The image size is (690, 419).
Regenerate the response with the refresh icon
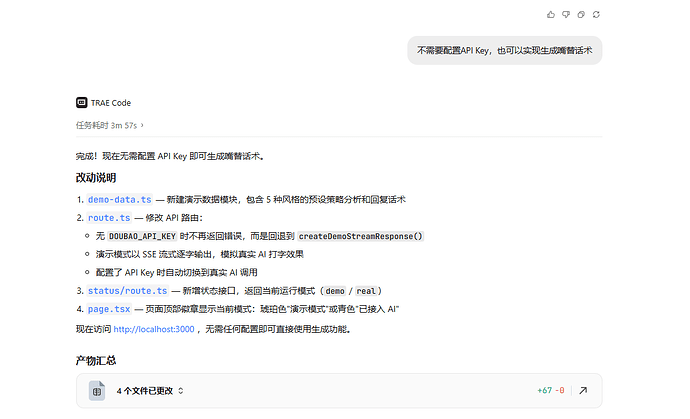[596, 15]
